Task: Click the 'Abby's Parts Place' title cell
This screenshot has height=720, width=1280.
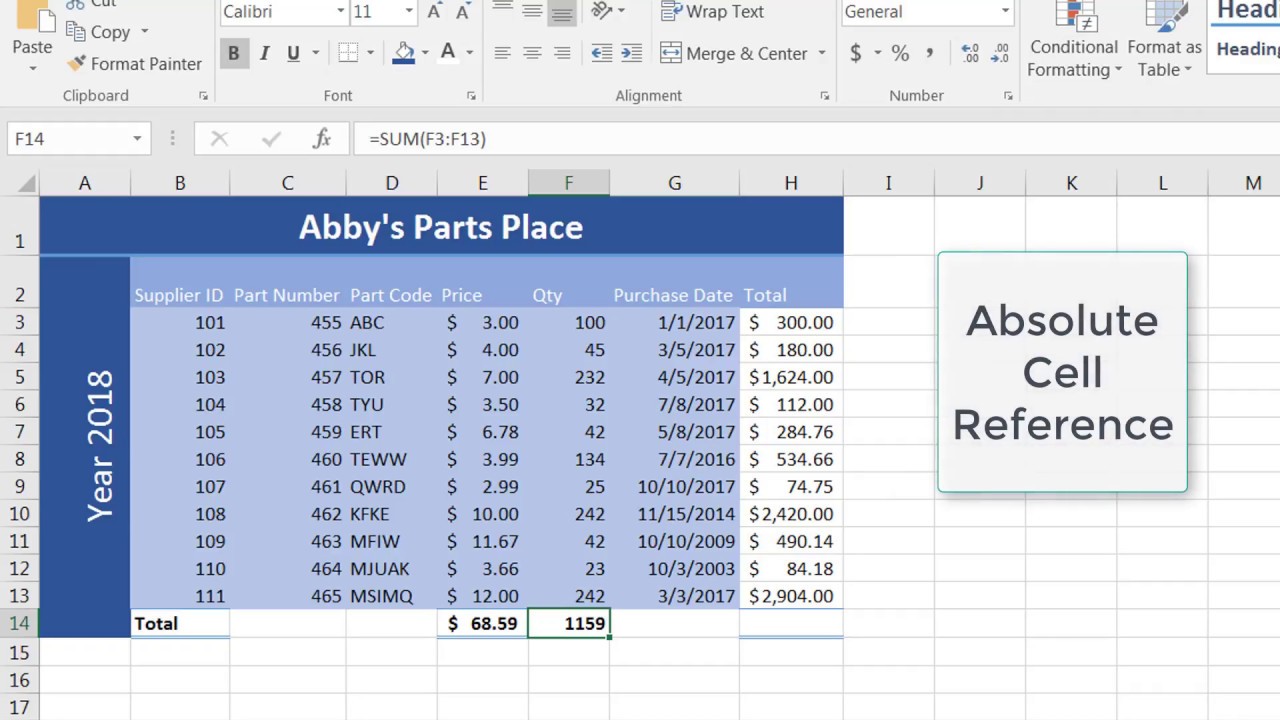Action: (x=441, y=226)
